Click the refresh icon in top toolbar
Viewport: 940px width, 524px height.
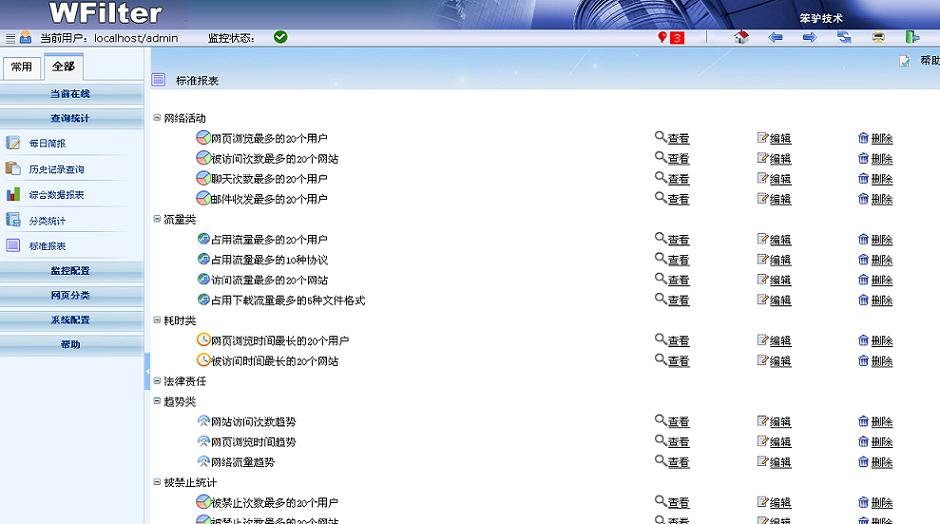[844, 38]
